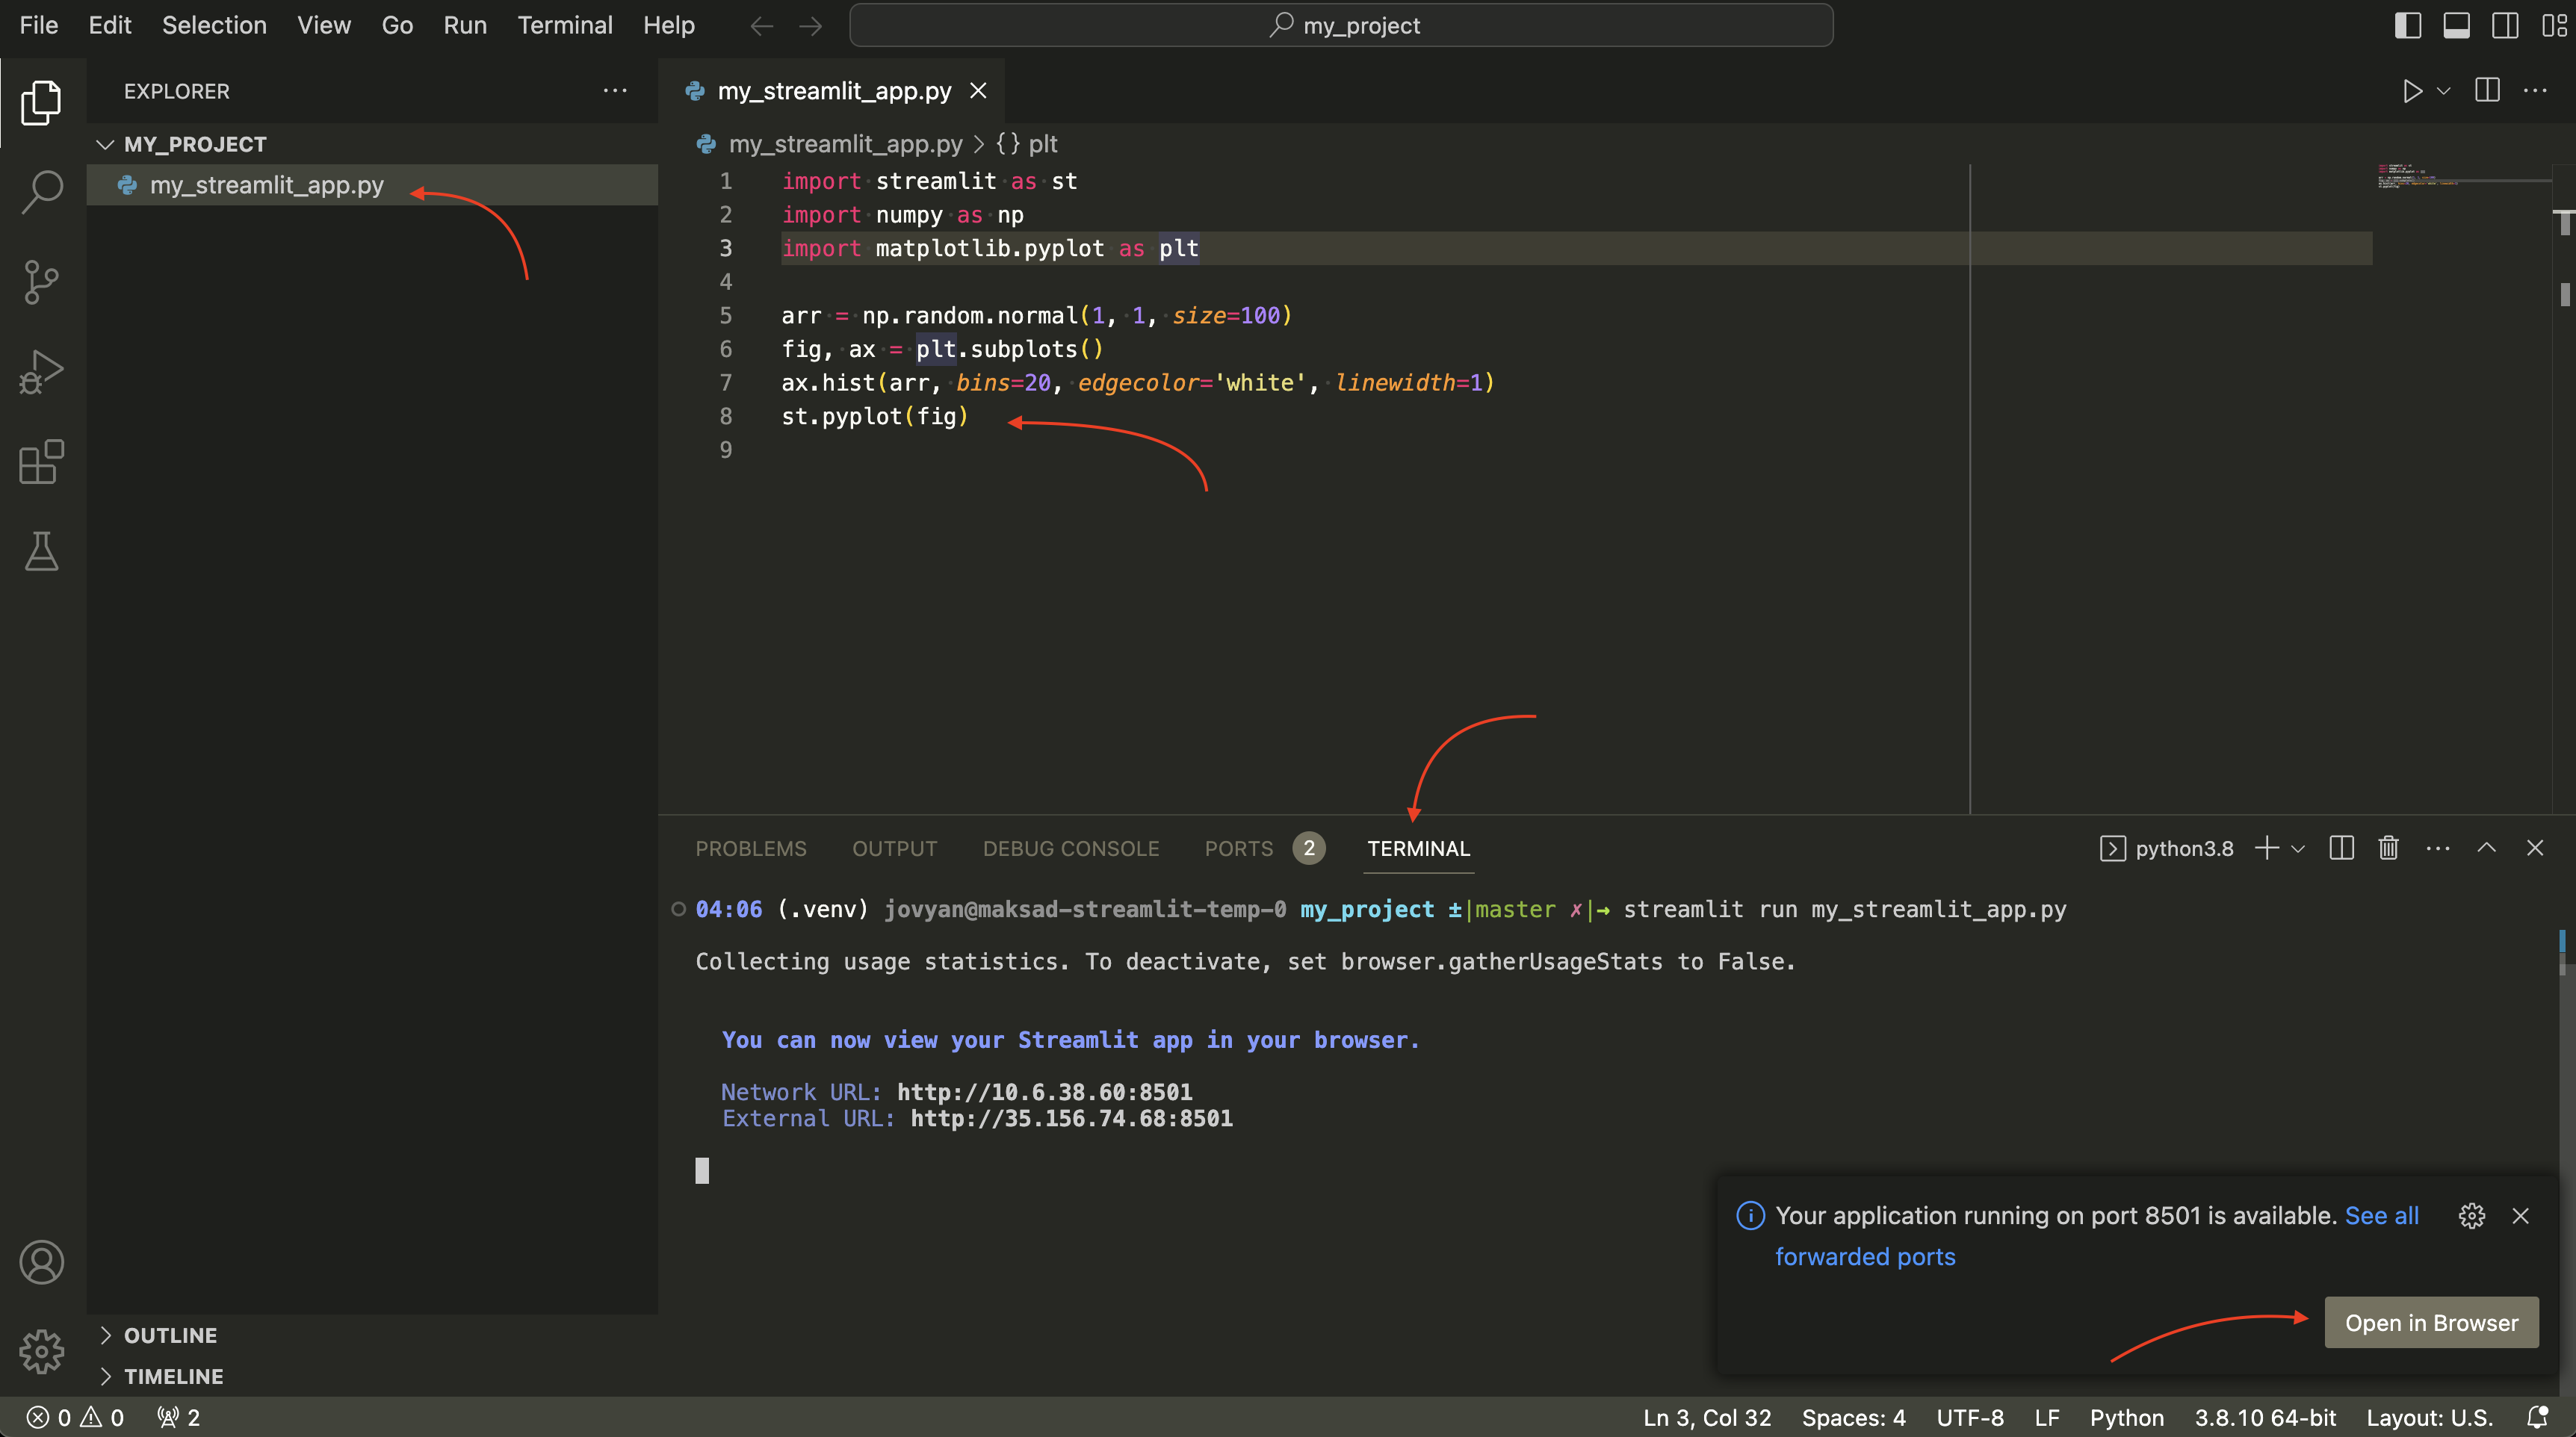Open the Manage gear in activity bar
This screenshot has width=2576, height=1437.
pos(41,1351)
